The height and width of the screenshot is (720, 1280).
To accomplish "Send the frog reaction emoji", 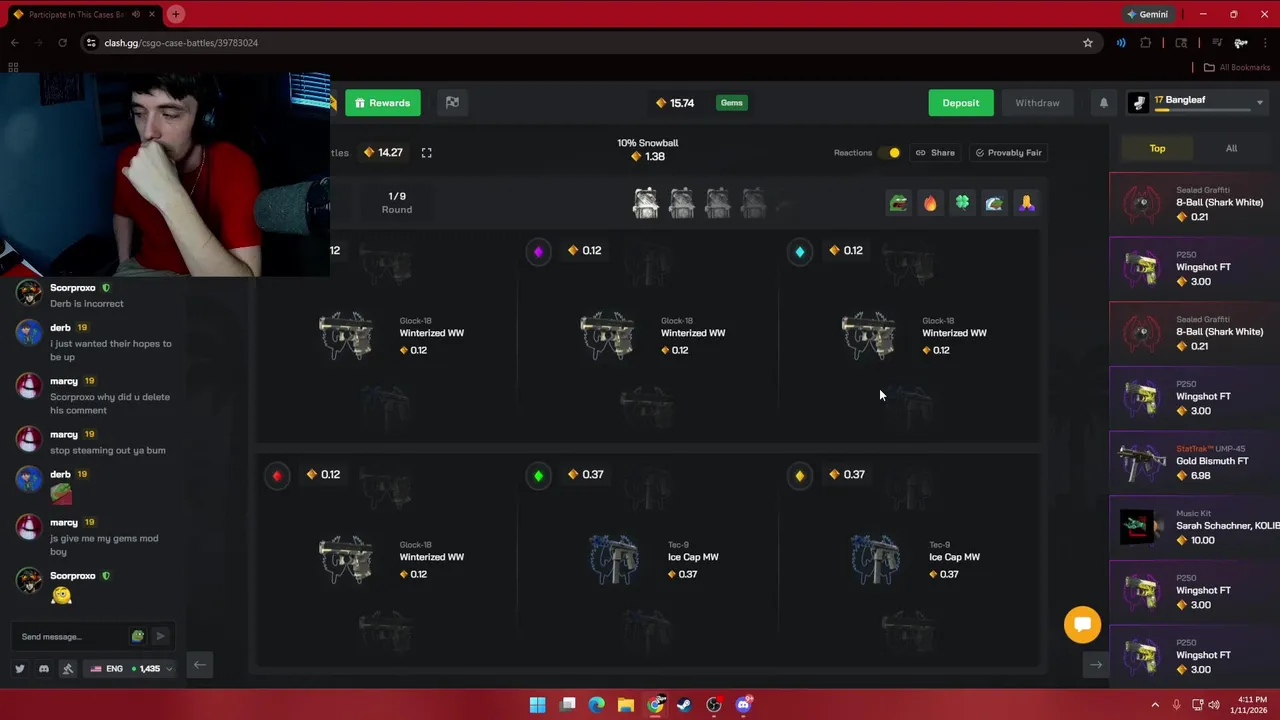I will [x=898, y=204].
